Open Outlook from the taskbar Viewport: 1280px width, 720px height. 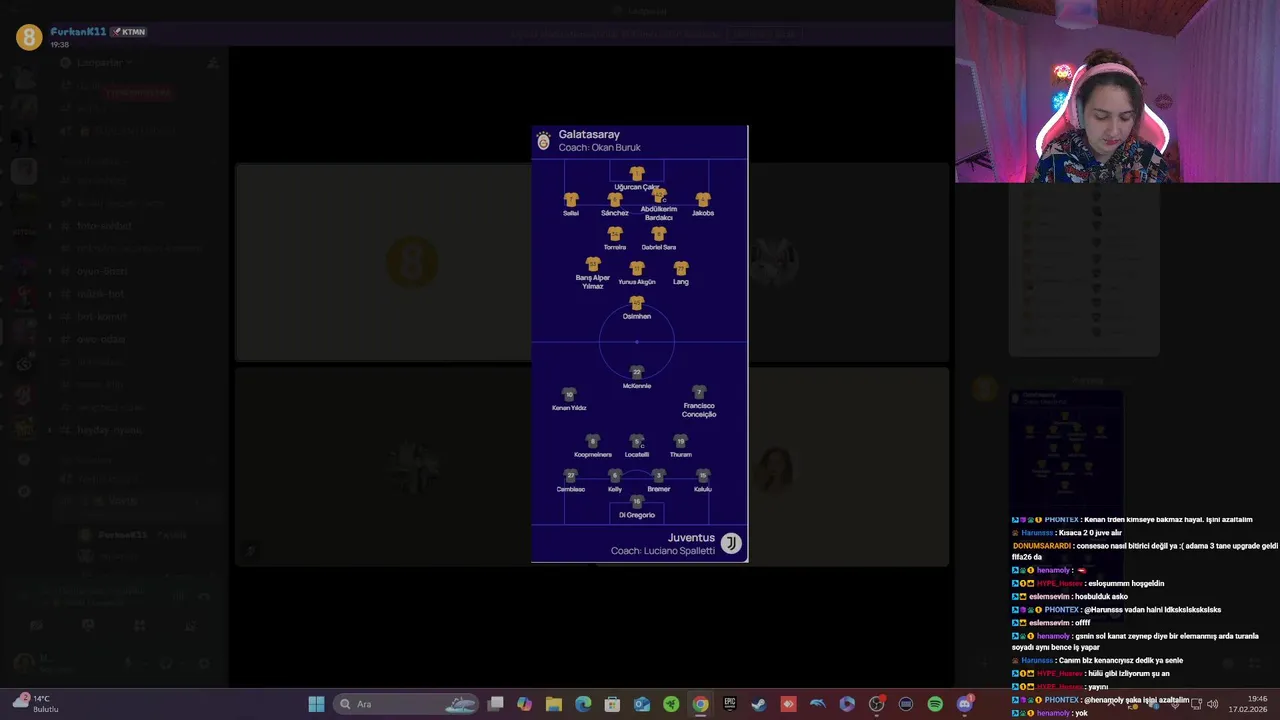pyautogui.click(x=642, y=704)
